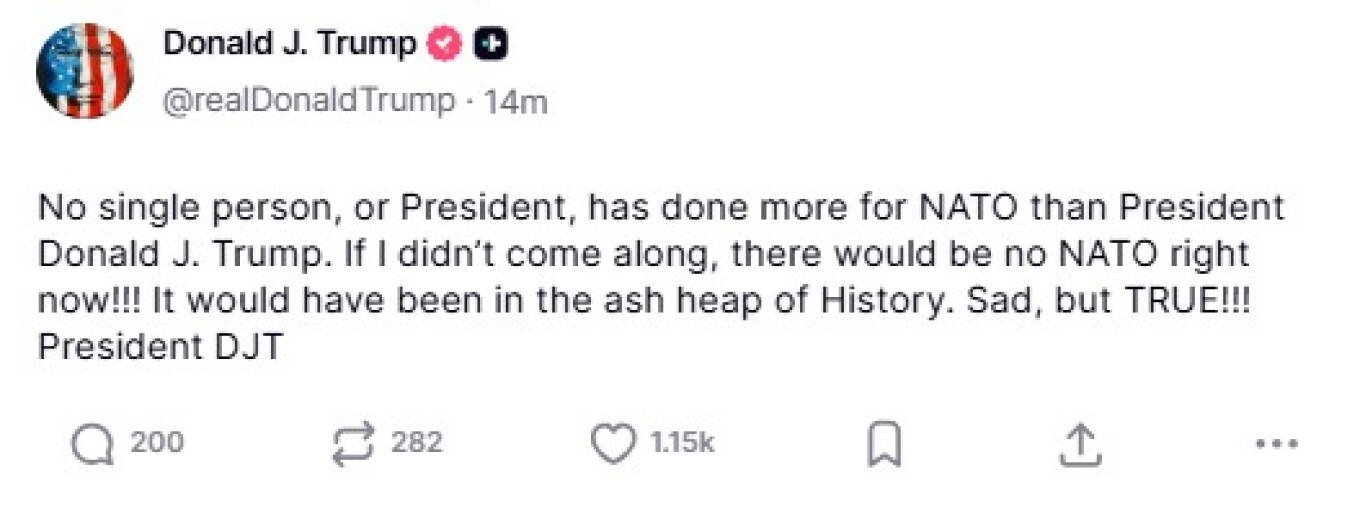Image resolution: width=1360 pixels, height=514 pixels.
Task: View the 282 reposts count
Action: [x=416, y=442]
